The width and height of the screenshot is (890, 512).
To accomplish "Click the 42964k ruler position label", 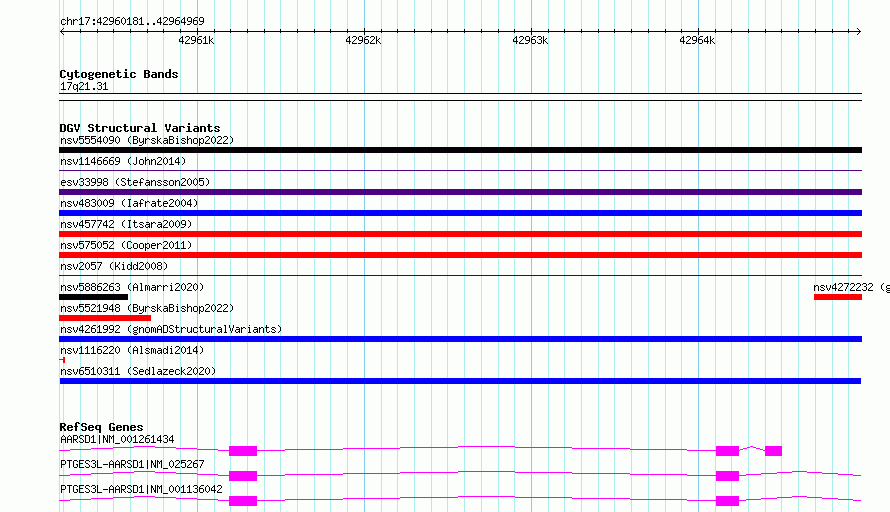I will click(x=696, y=40).
